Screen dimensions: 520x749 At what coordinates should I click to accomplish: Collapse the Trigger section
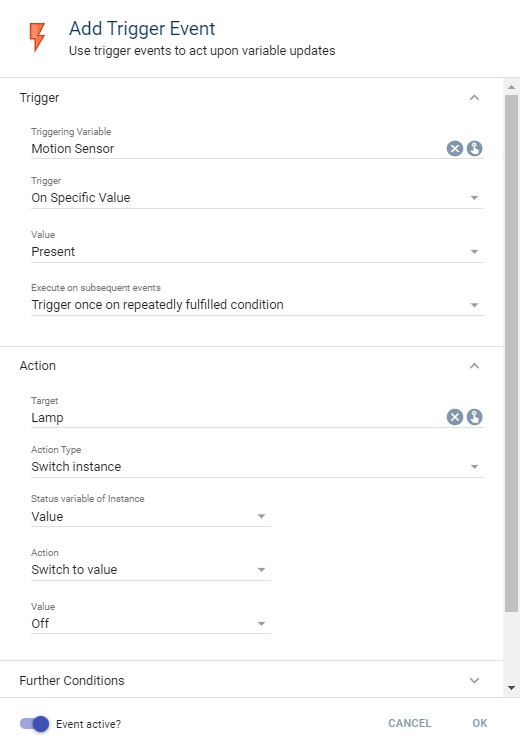click(474, 98)
